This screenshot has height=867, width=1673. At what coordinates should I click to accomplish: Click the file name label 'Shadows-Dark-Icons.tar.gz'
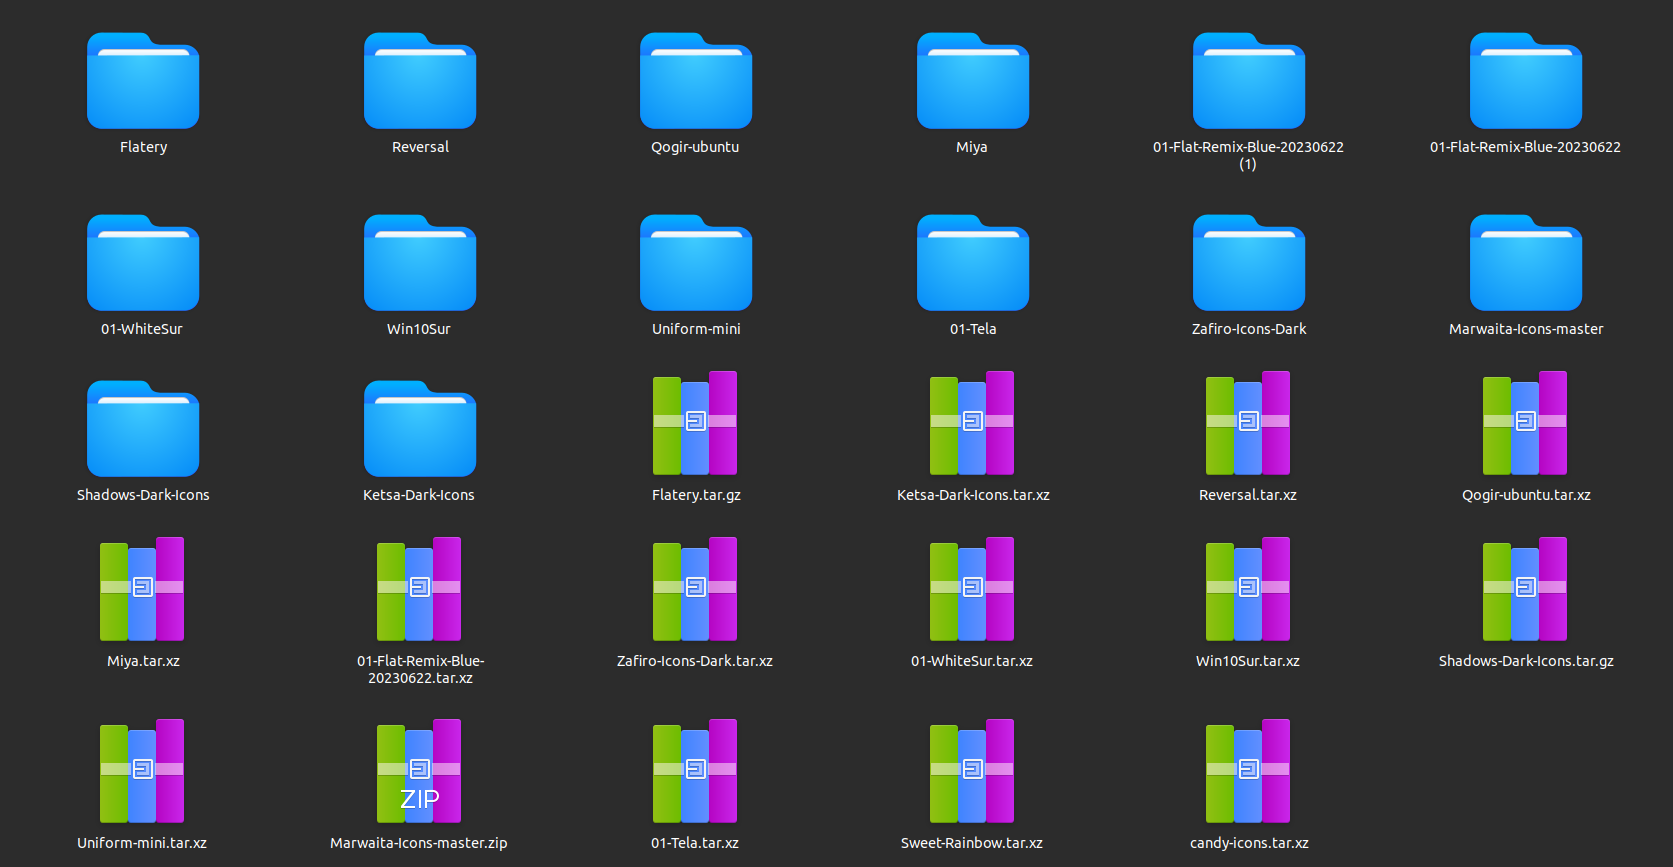click(x=1526, y=661)
